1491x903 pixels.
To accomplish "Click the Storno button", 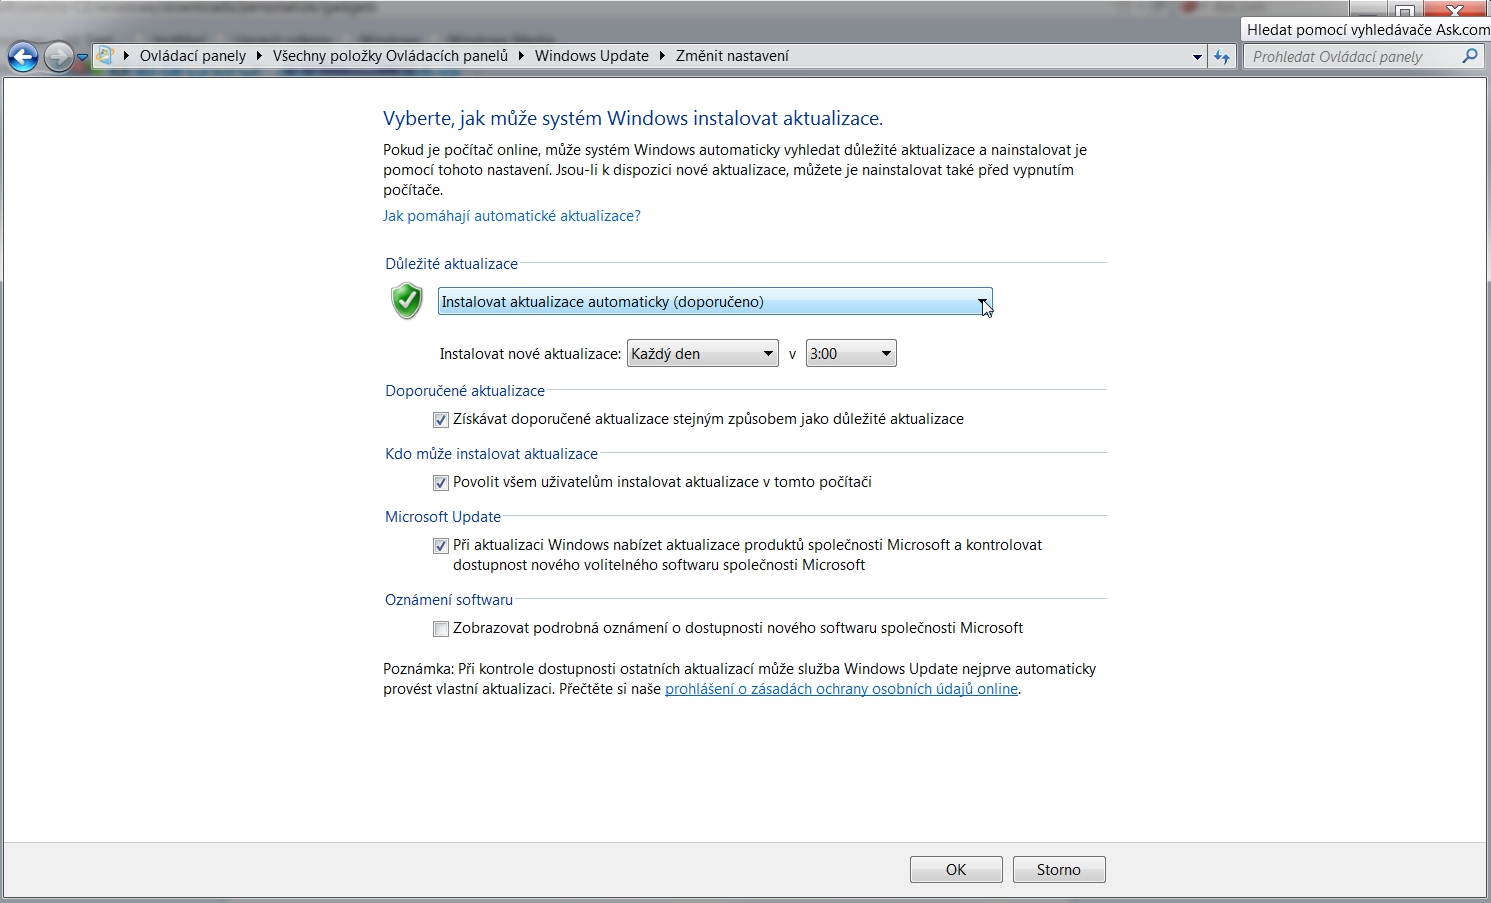I will pyautogui.click(x=1059, y=870).
